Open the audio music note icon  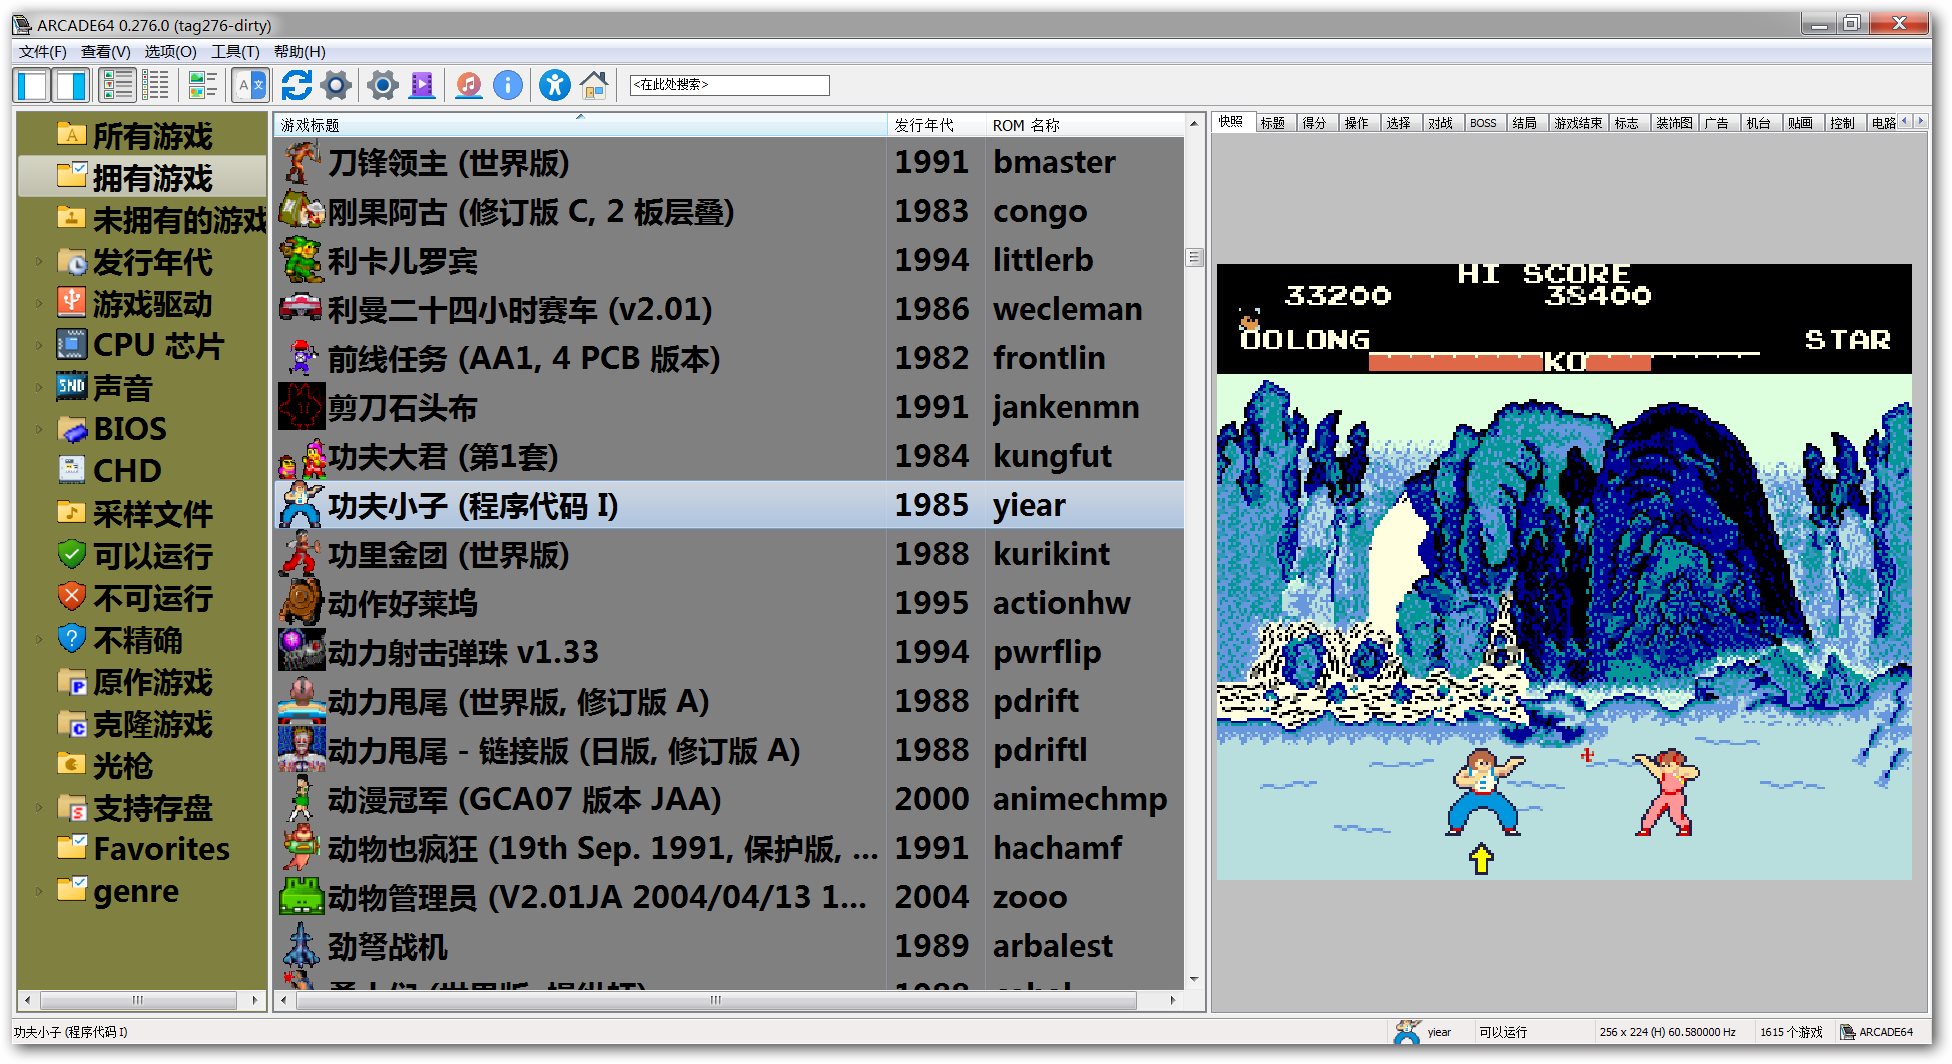[x=468, y=85]
